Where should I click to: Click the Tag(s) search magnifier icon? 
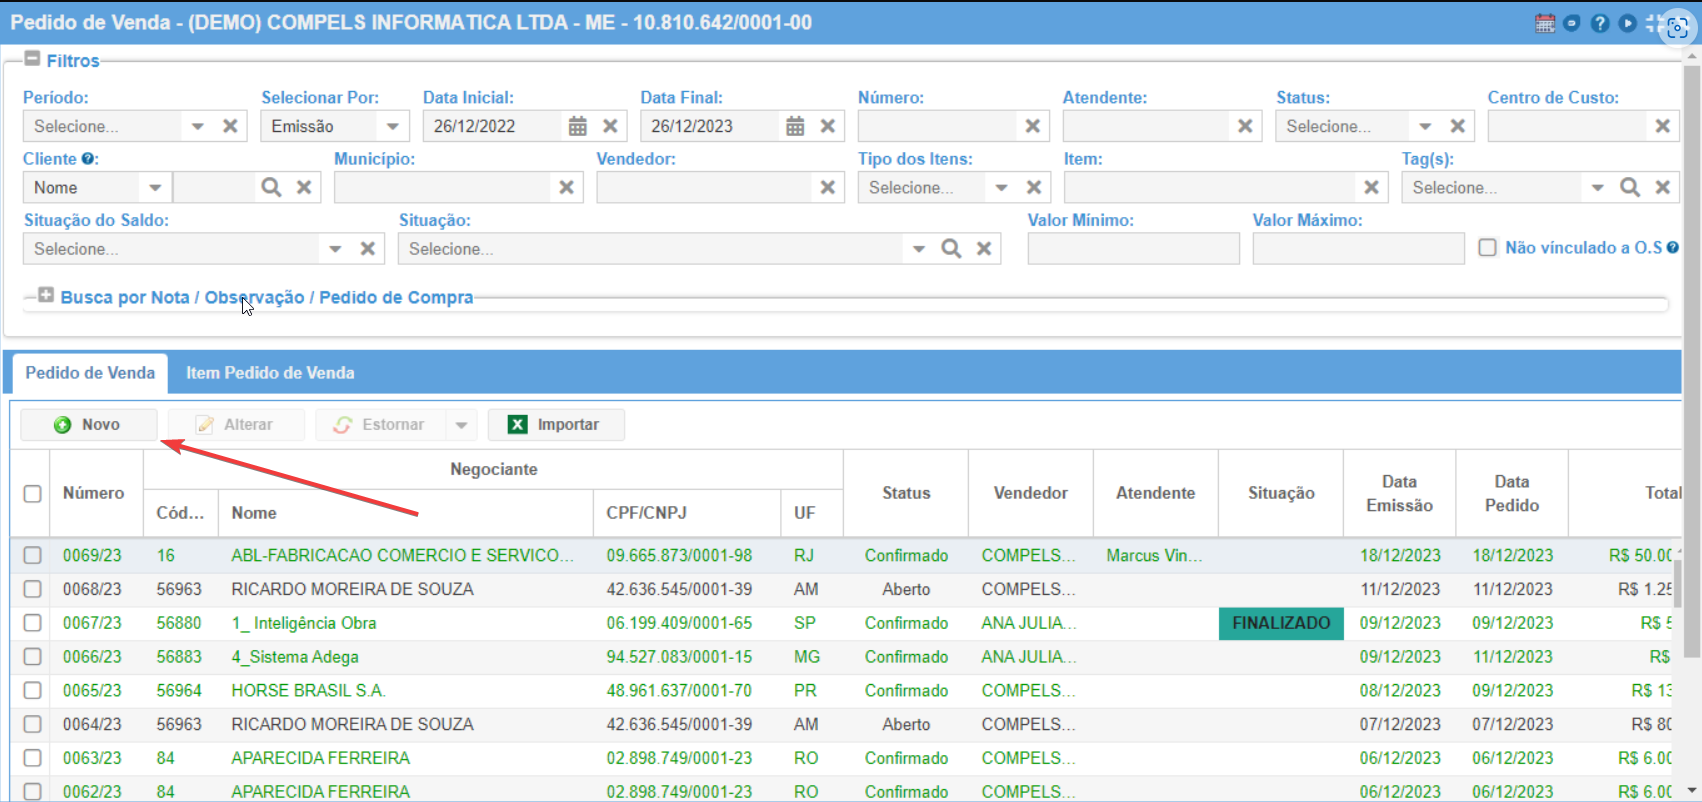1630,187
